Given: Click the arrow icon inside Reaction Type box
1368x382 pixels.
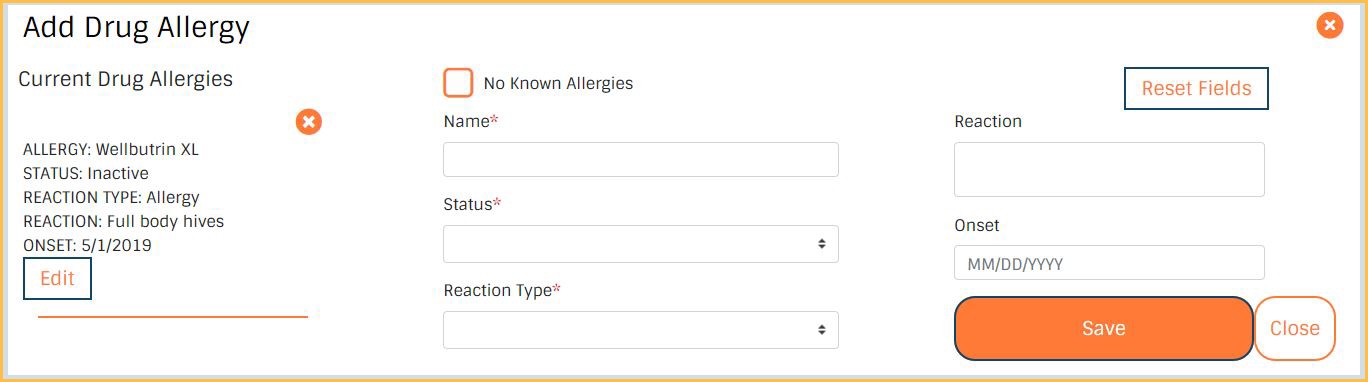Looking at the screenshot, I should (821, 330).
